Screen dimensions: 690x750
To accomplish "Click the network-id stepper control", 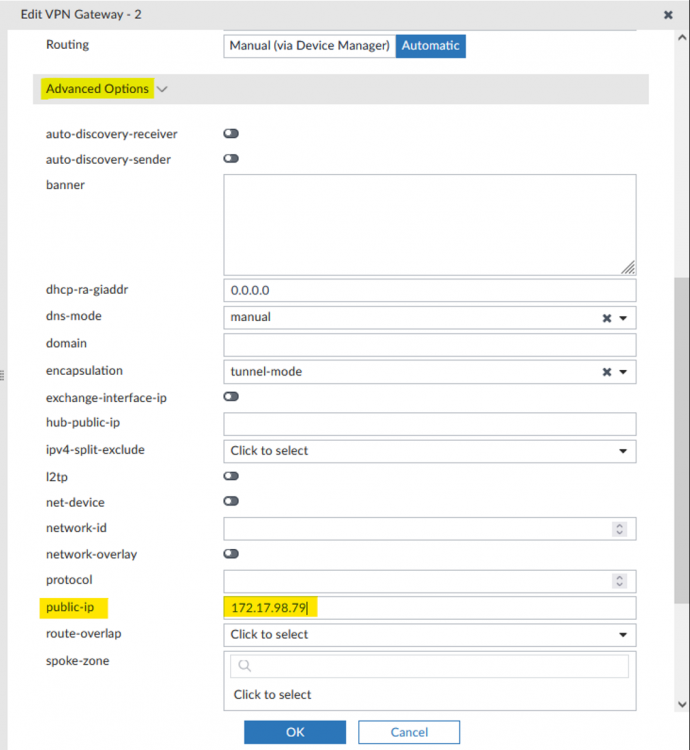I will 620,529.
